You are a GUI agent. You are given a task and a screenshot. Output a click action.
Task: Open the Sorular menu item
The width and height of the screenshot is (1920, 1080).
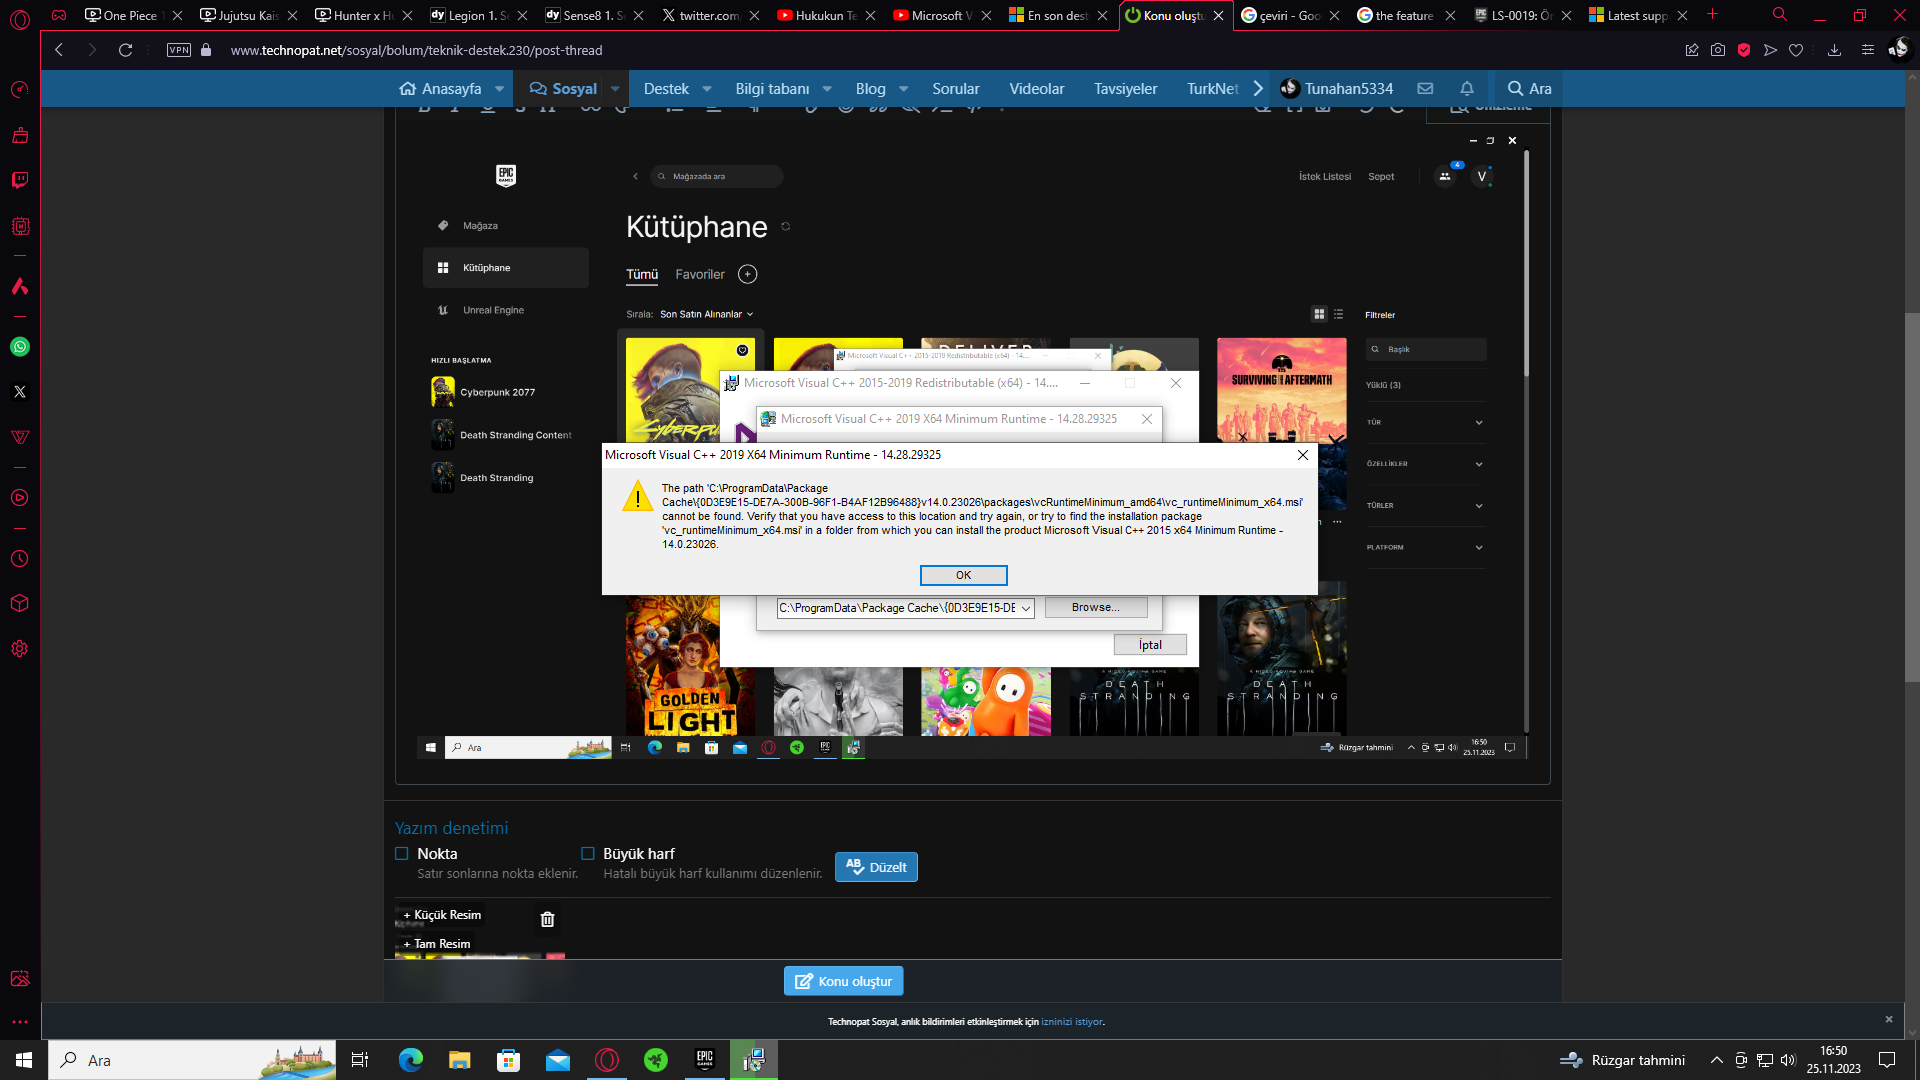point(955,88)
